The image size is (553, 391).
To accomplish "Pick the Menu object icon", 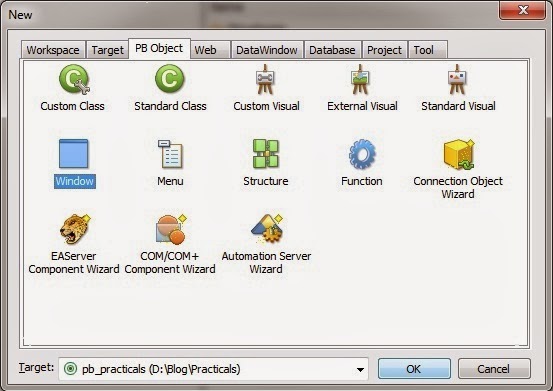I will pyautogui.click(x=170, y=154).
